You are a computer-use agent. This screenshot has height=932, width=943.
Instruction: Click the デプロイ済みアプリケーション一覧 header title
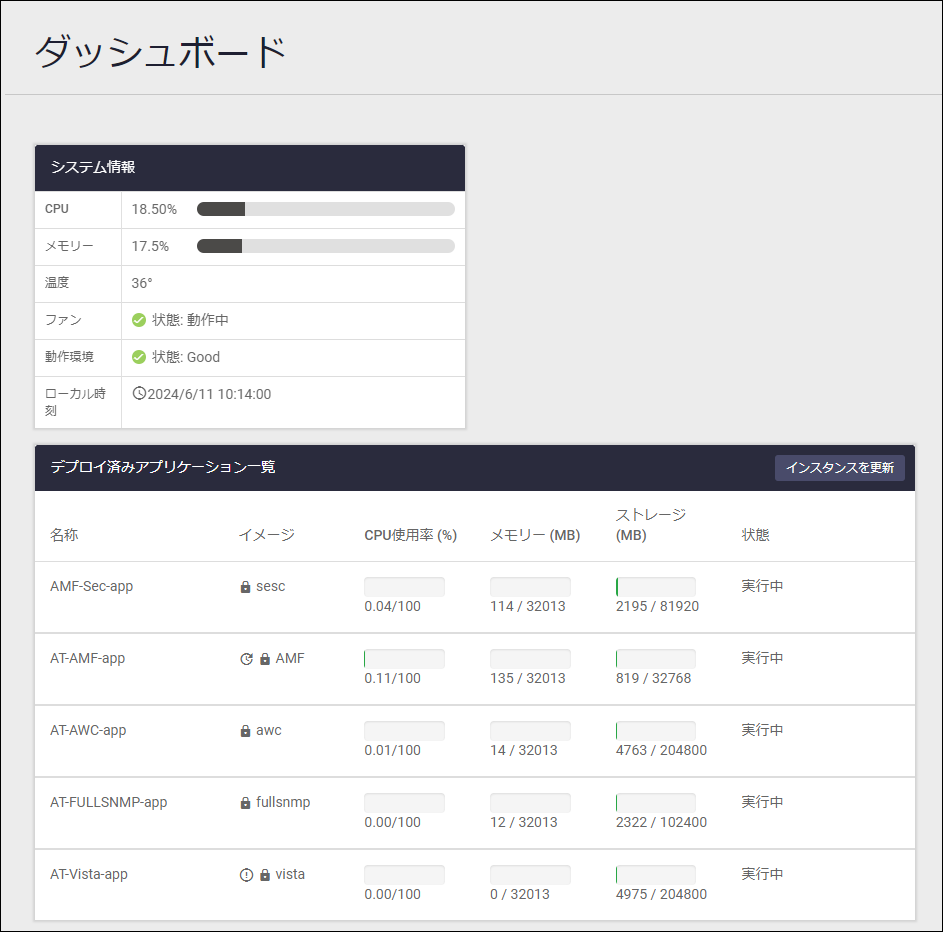(163, 467)
